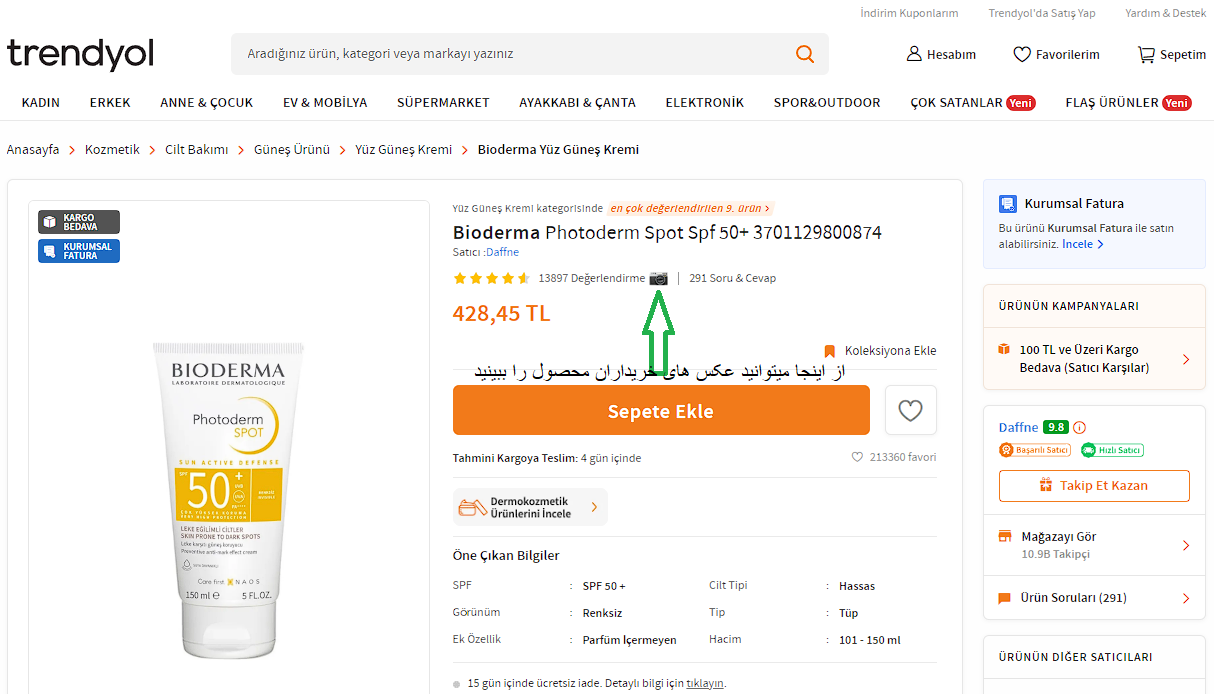This screenshot has height=694, width=1214.
Task: Click the Kozmetik breadcrumb link
Action: [112, 149]
